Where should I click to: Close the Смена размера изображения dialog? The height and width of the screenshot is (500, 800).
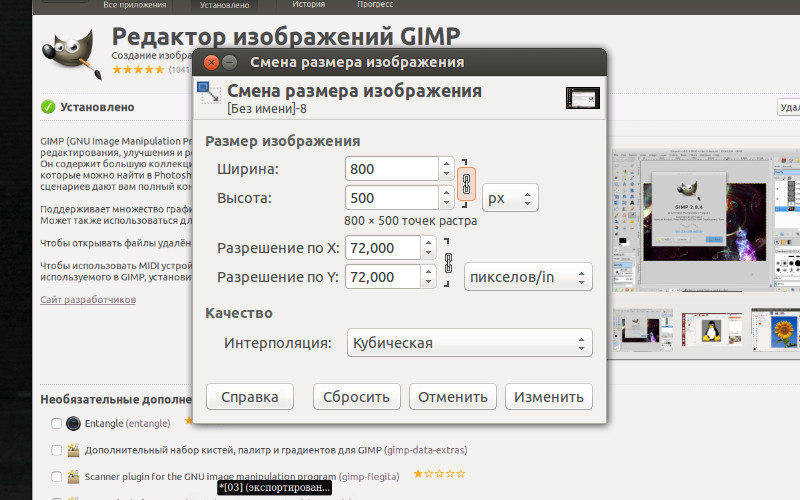[x=211, y=62]
